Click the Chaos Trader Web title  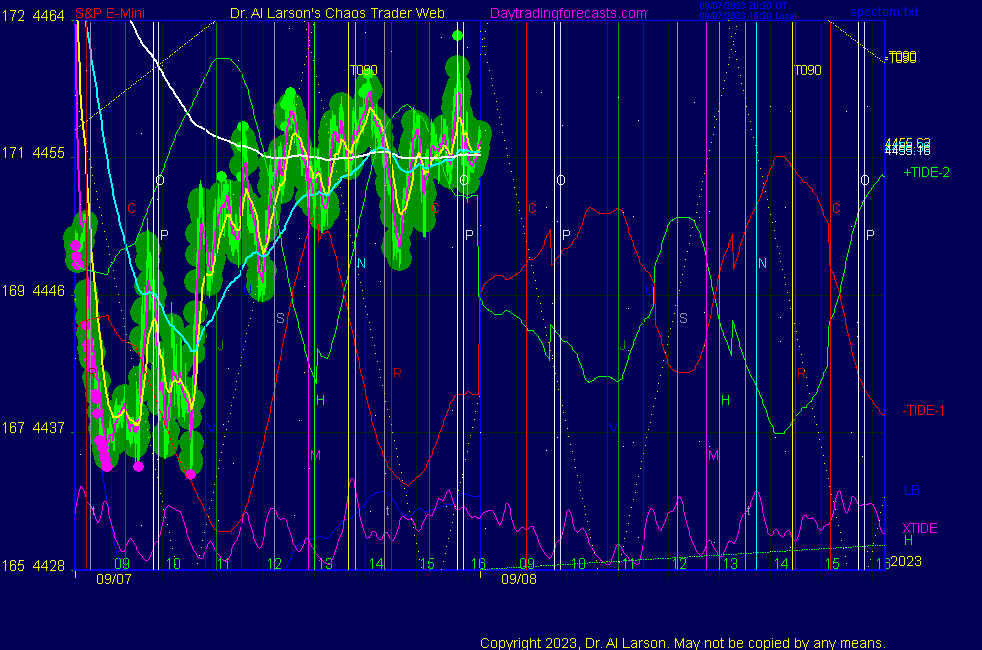pyautogui.click(x=337, y=13)
